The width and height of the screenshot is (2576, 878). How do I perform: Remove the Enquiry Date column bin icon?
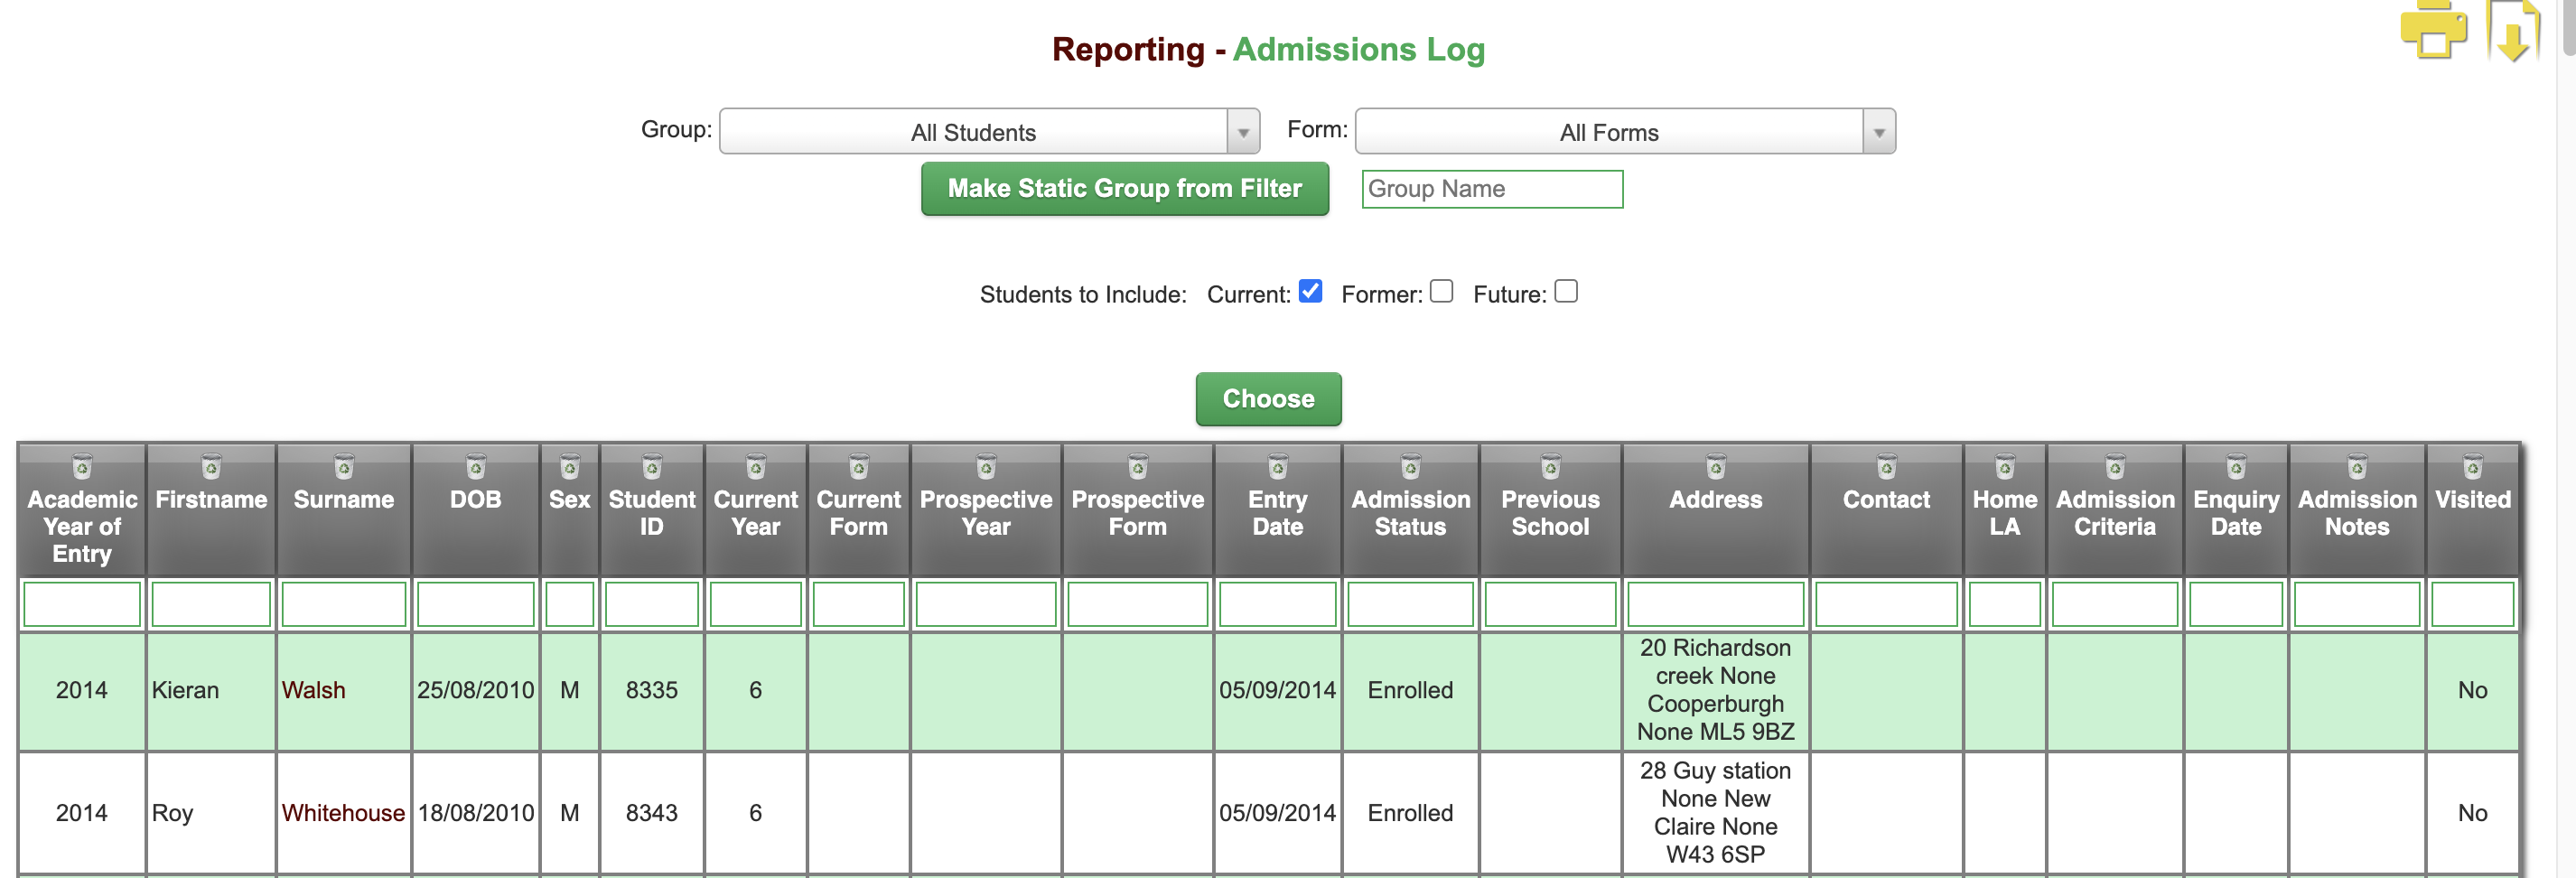(x=2236, y=466)
